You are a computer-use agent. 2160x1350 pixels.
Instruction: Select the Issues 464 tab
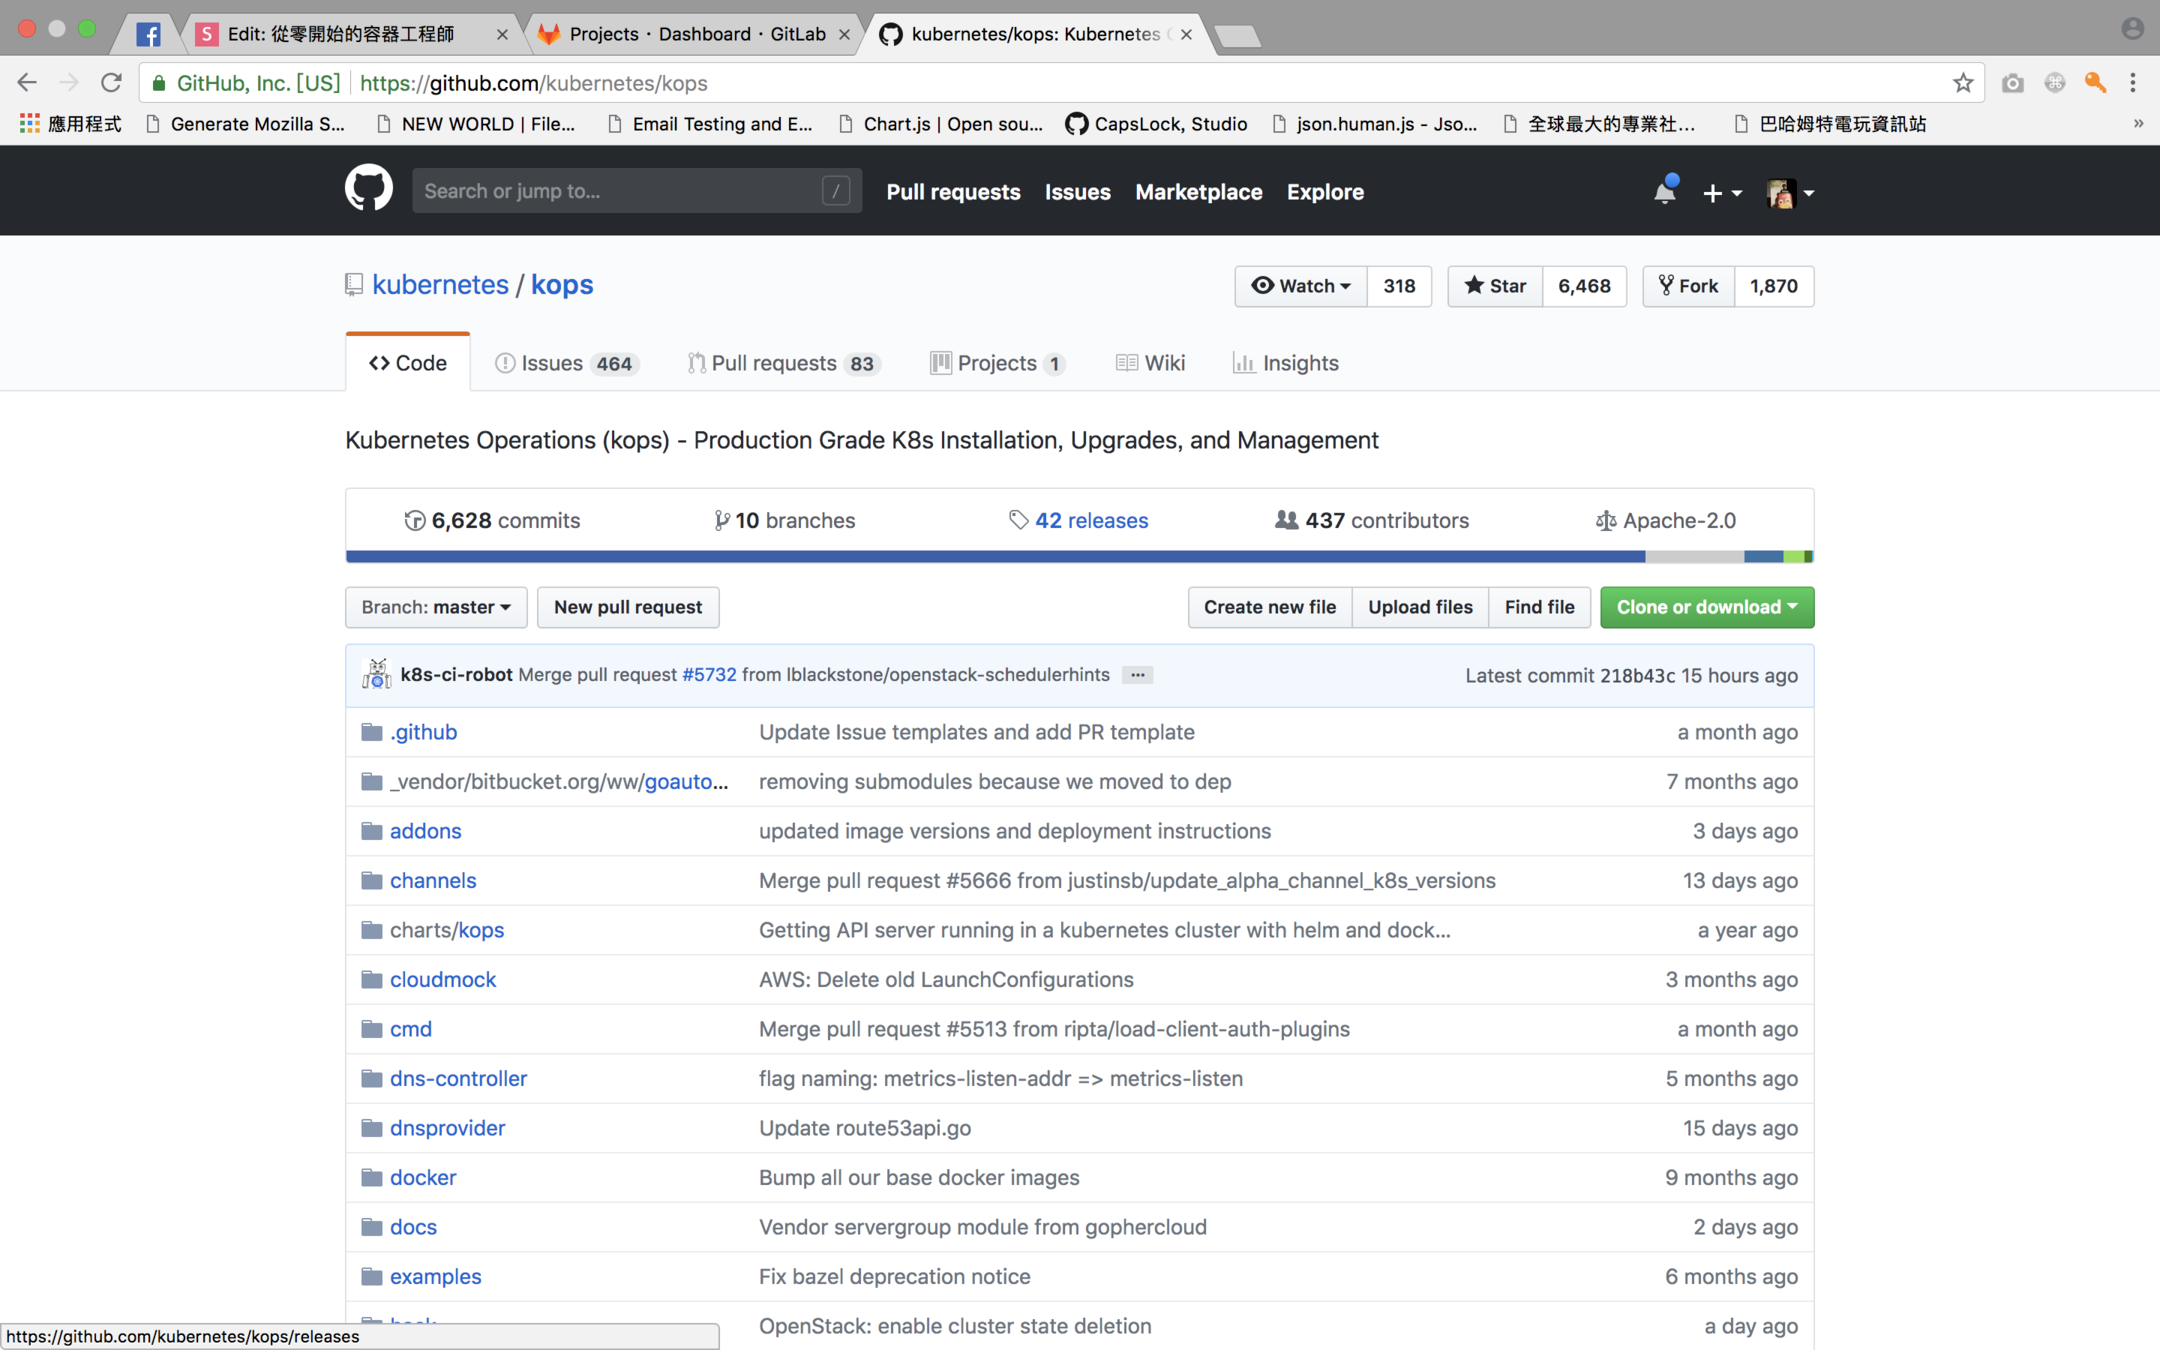(565, 363)
